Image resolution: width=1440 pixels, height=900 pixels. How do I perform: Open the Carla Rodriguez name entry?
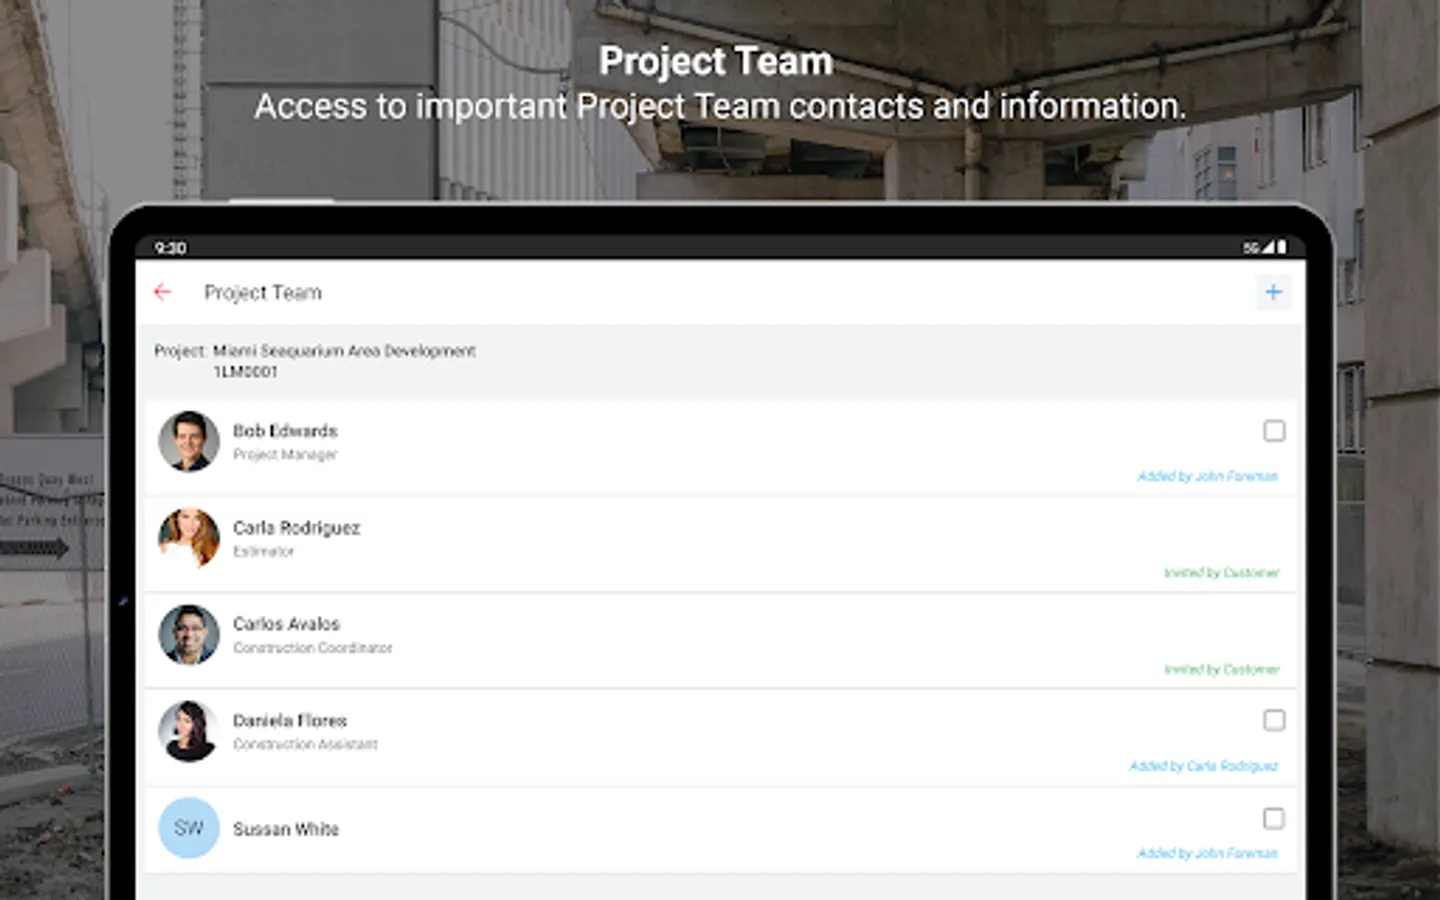[296, 528]
